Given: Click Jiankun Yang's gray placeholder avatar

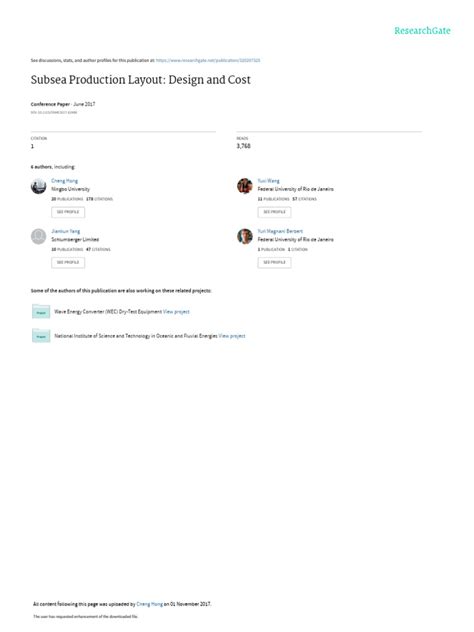Looking at the screenshot, I should pyautogui.click(x=39, y=237).
